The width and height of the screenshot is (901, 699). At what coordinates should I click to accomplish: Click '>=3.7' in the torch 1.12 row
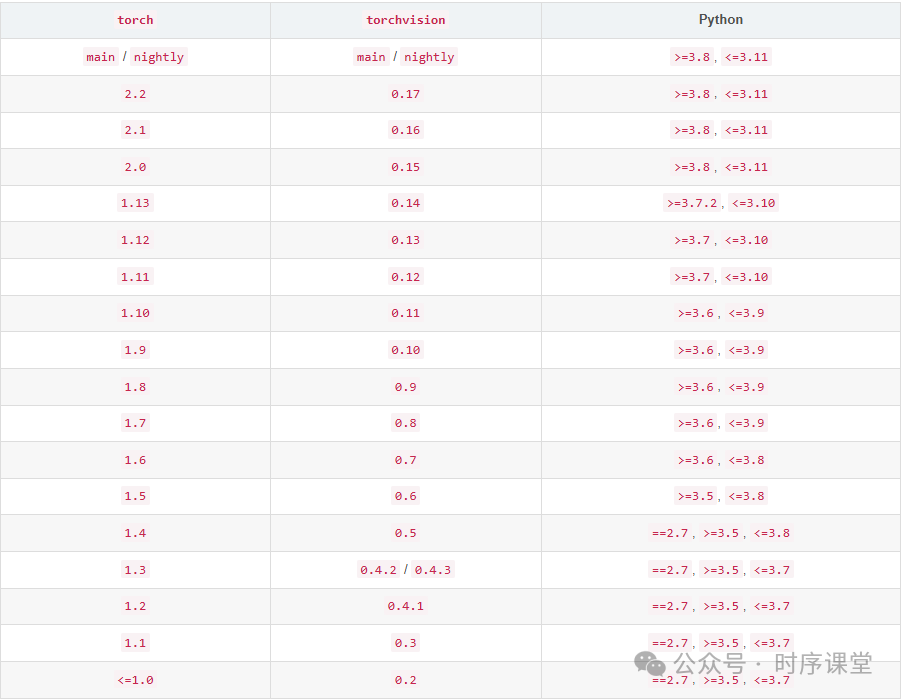(692, 240)
